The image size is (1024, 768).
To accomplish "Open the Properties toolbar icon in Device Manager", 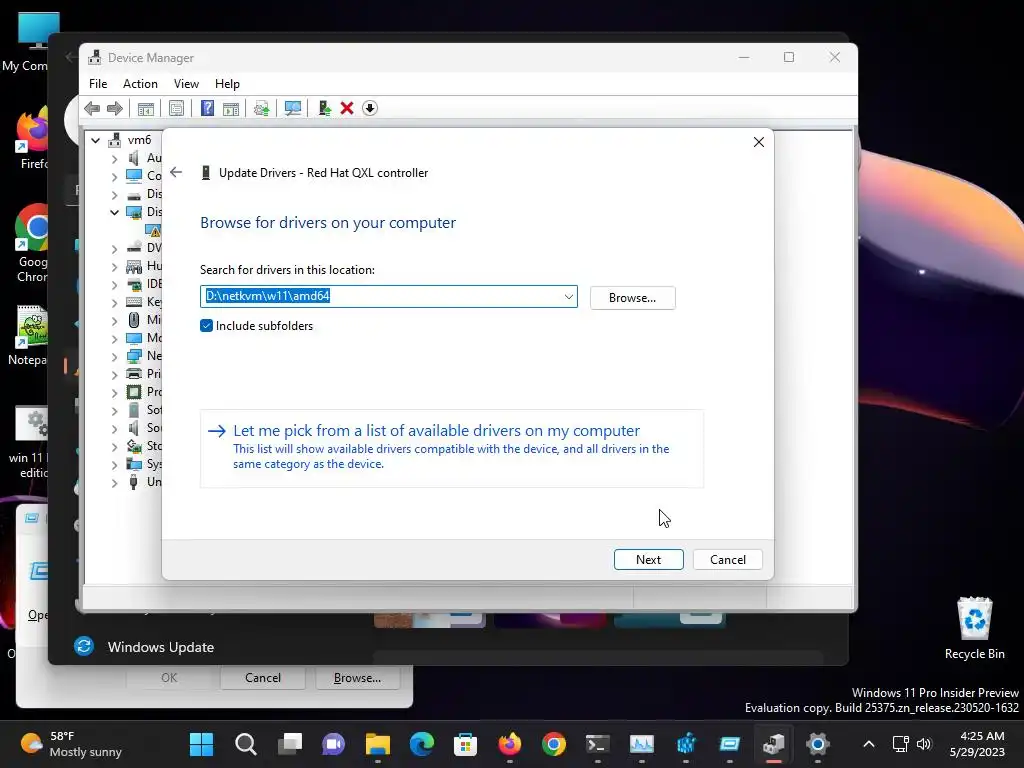I will pos(176,108).
